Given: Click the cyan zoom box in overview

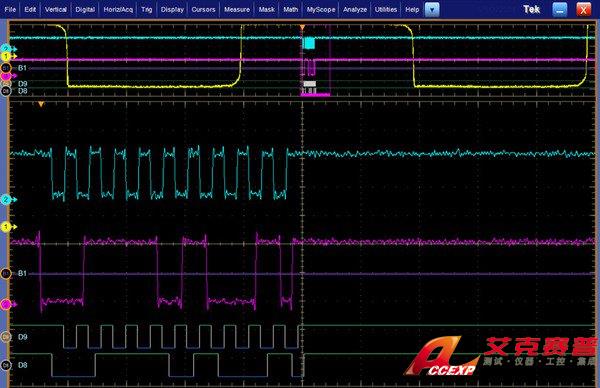Looking at the screenshot, I should [309, 43].
